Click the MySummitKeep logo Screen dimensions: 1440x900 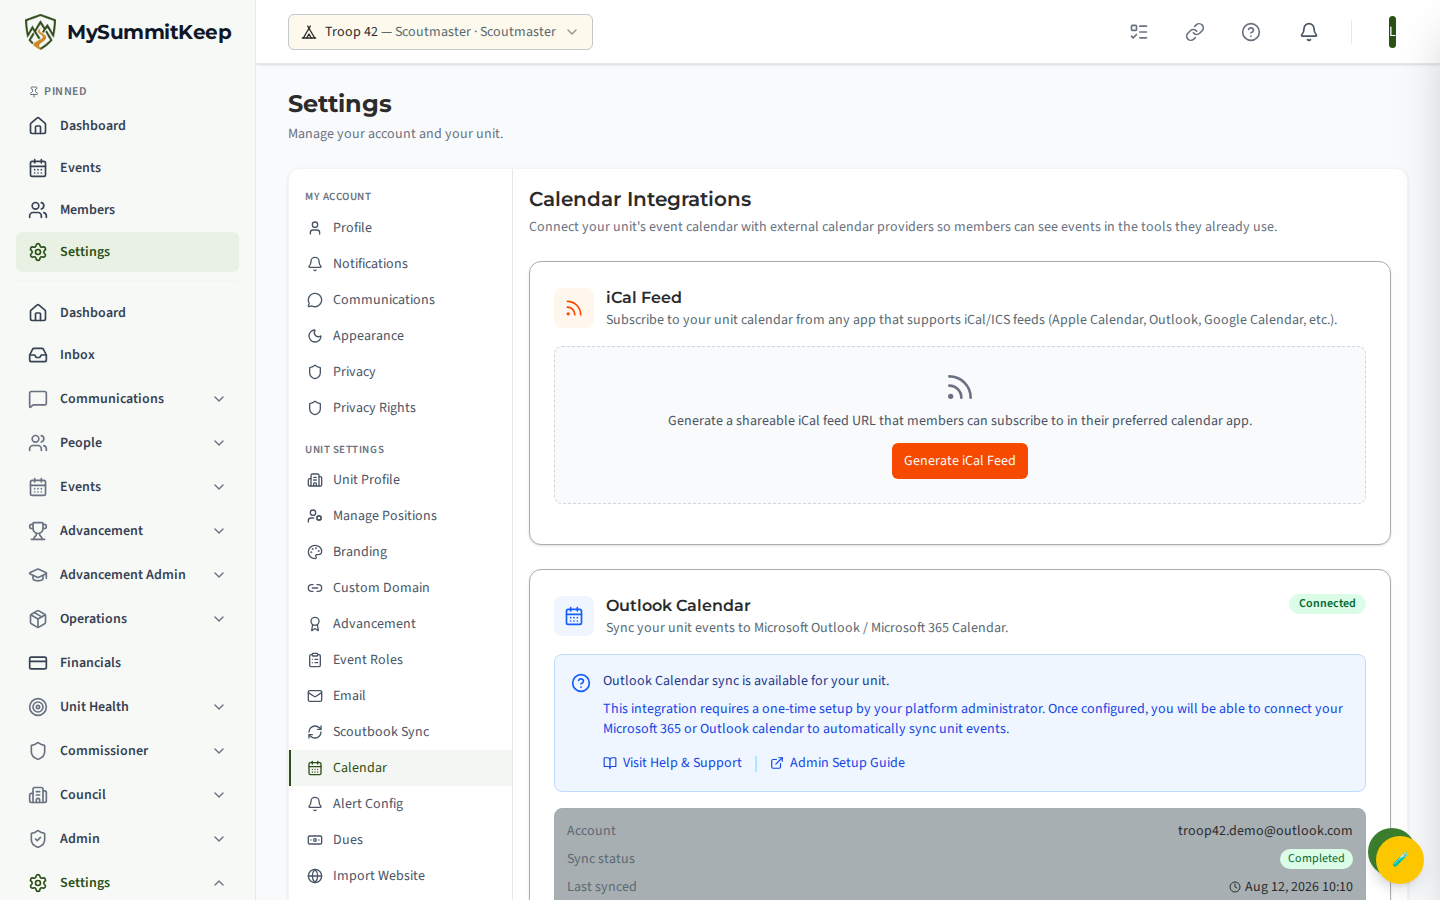tap(128, 32)
